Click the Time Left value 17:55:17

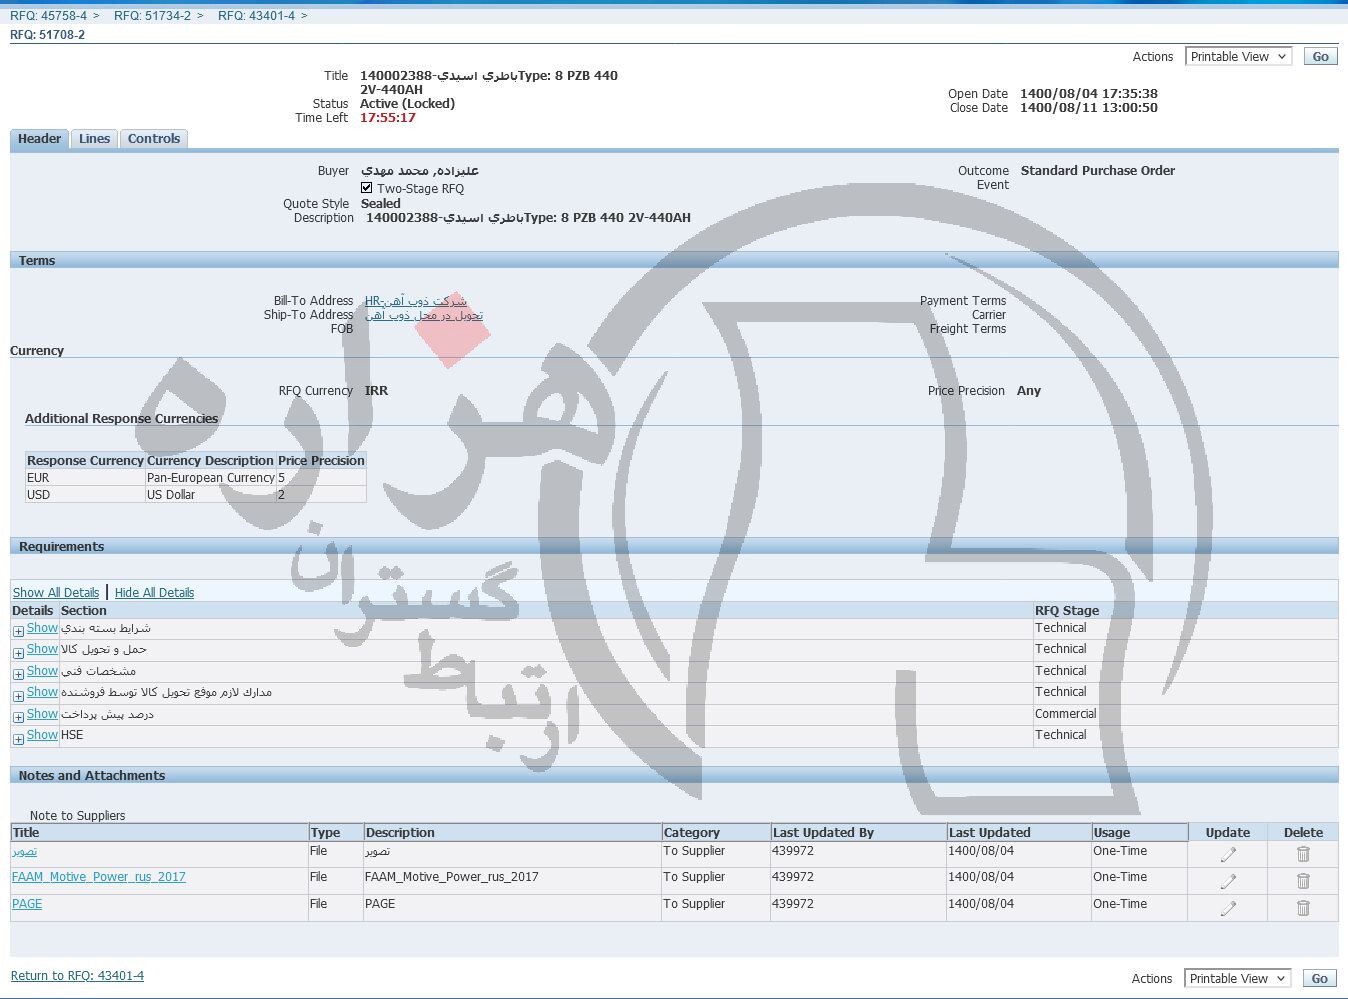pos(388,118)
